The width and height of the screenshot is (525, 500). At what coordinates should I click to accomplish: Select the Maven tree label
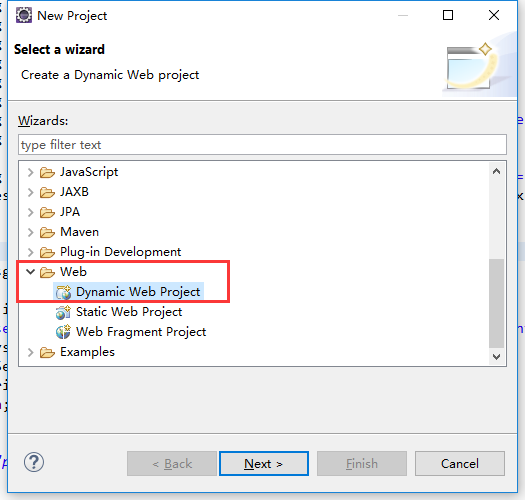point(79,232)
